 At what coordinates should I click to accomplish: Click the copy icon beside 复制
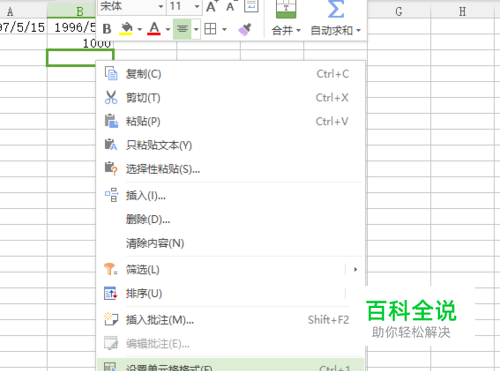pos(111,74)
